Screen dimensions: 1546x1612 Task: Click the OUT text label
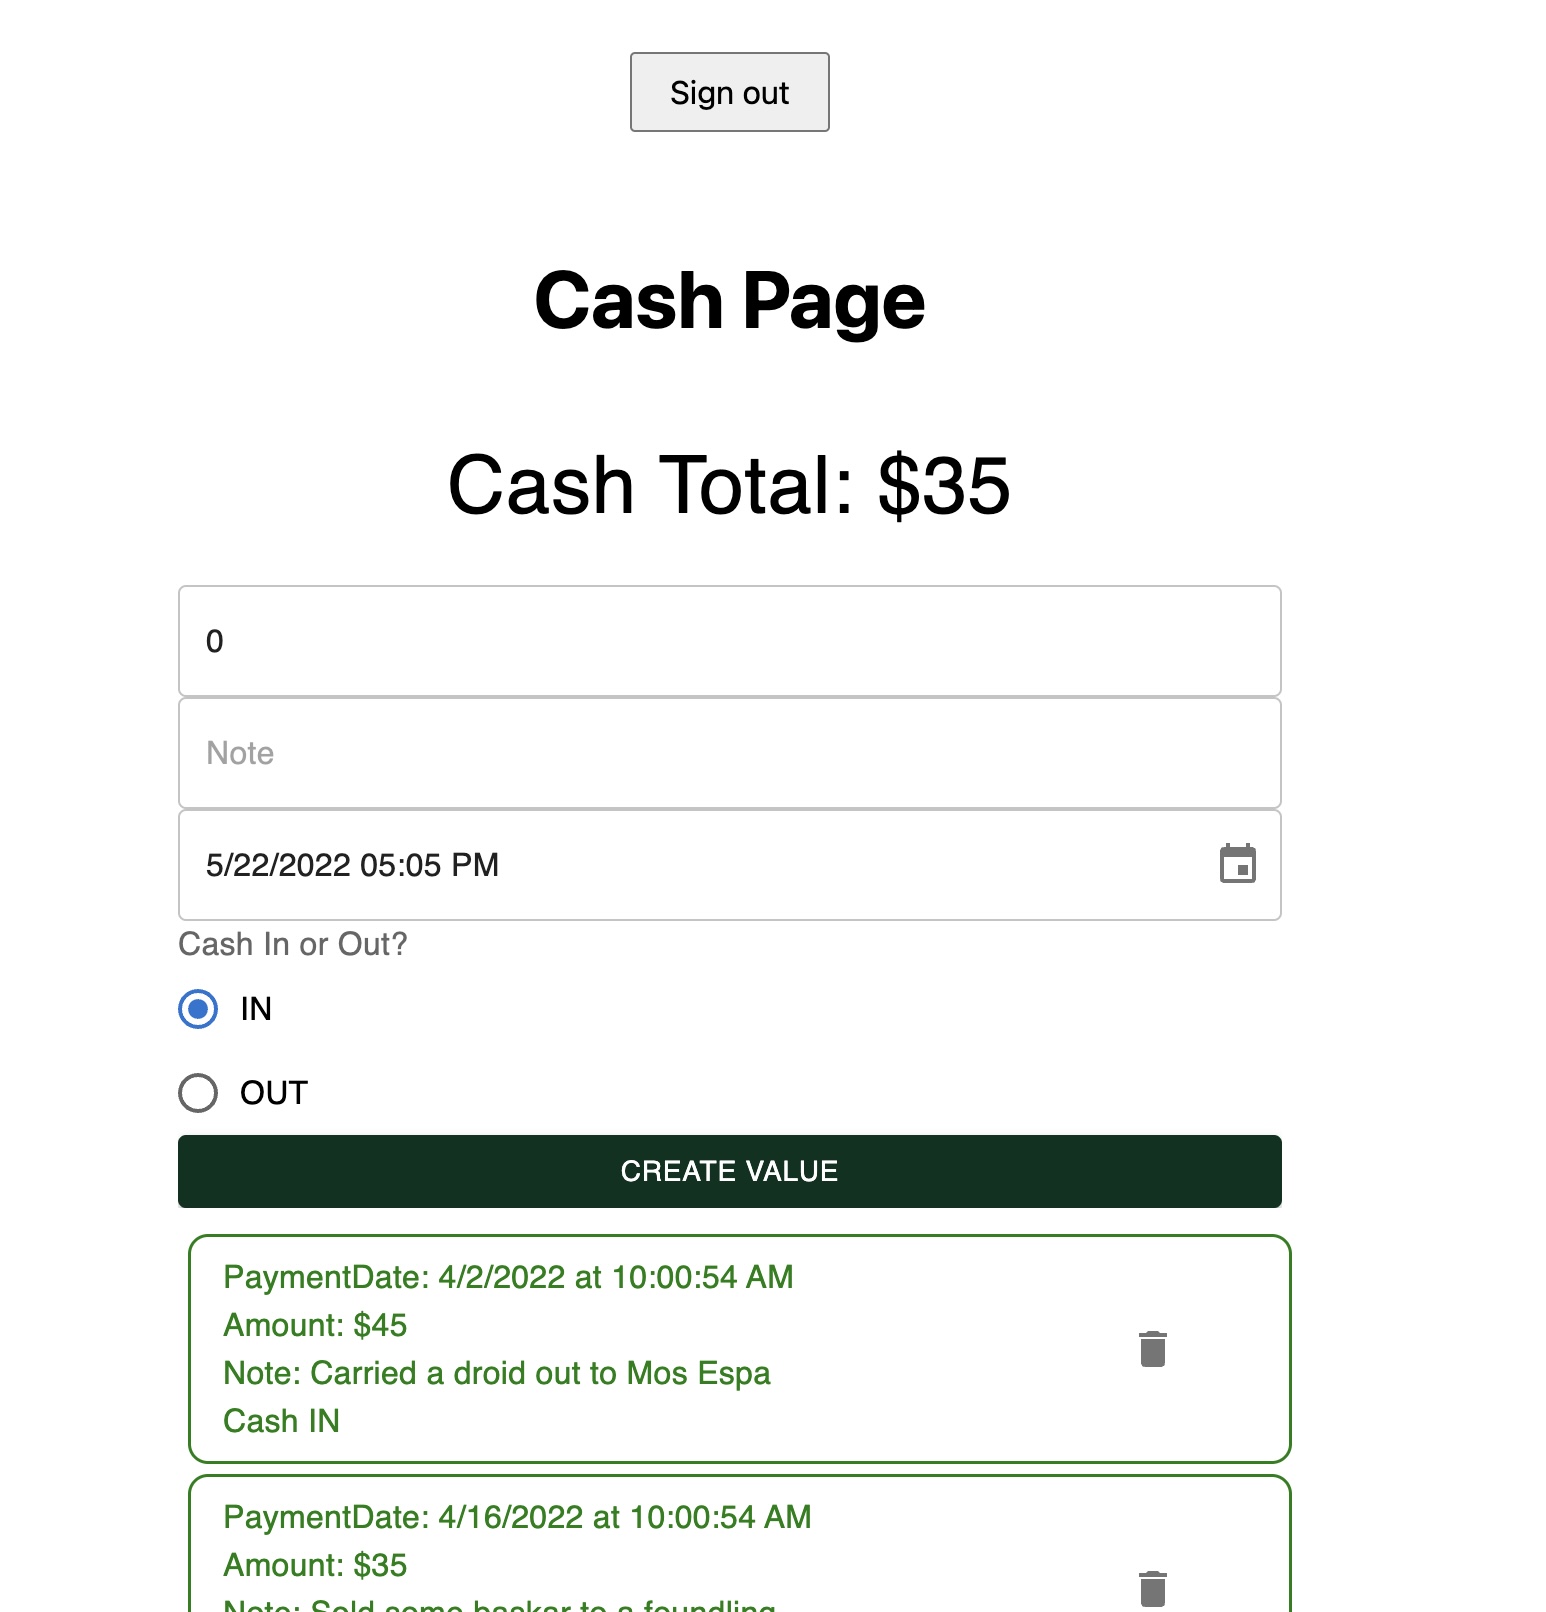point(274,1093)
